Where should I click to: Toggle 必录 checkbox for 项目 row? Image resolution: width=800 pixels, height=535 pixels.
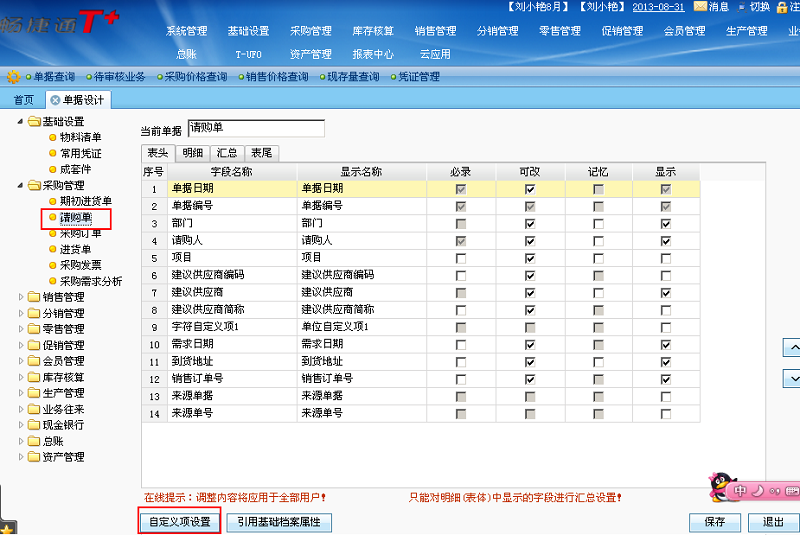click(x=461, y=257)
